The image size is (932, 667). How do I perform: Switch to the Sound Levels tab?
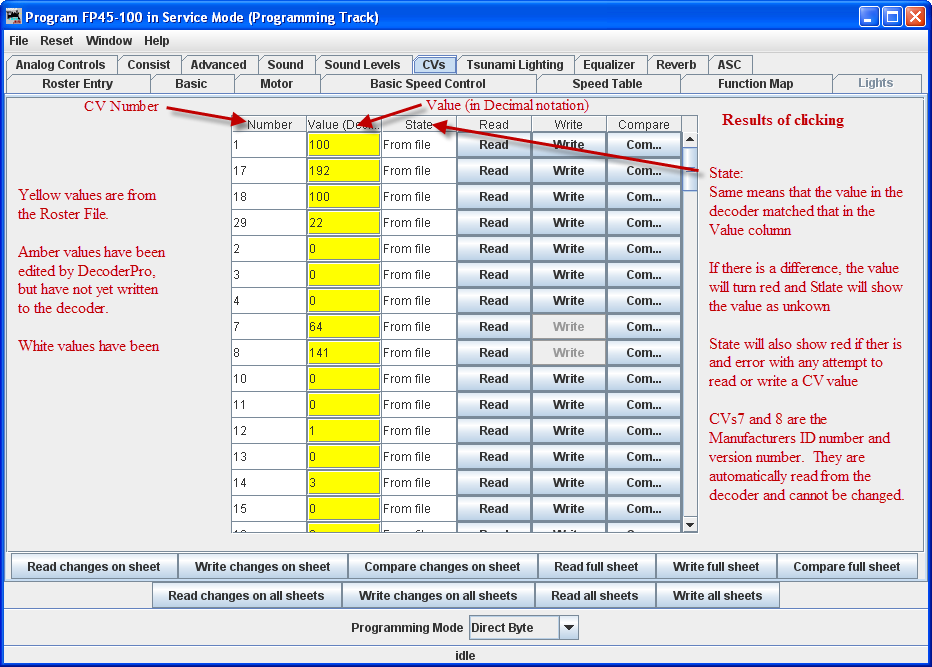point(362,65)
